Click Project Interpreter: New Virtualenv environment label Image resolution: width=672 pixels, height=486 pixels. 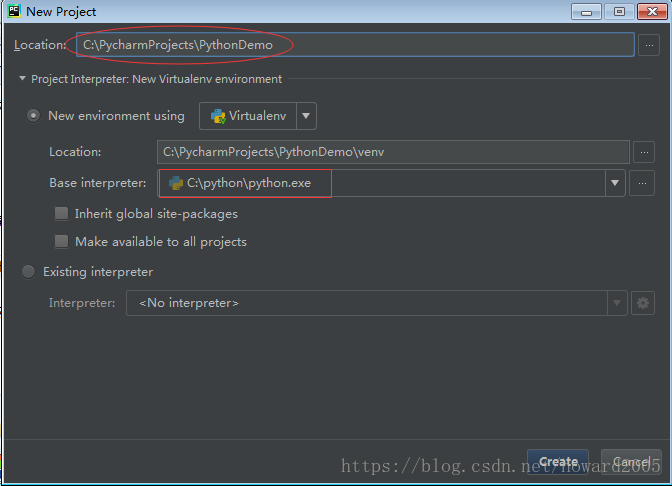click(x=156, y=79)
